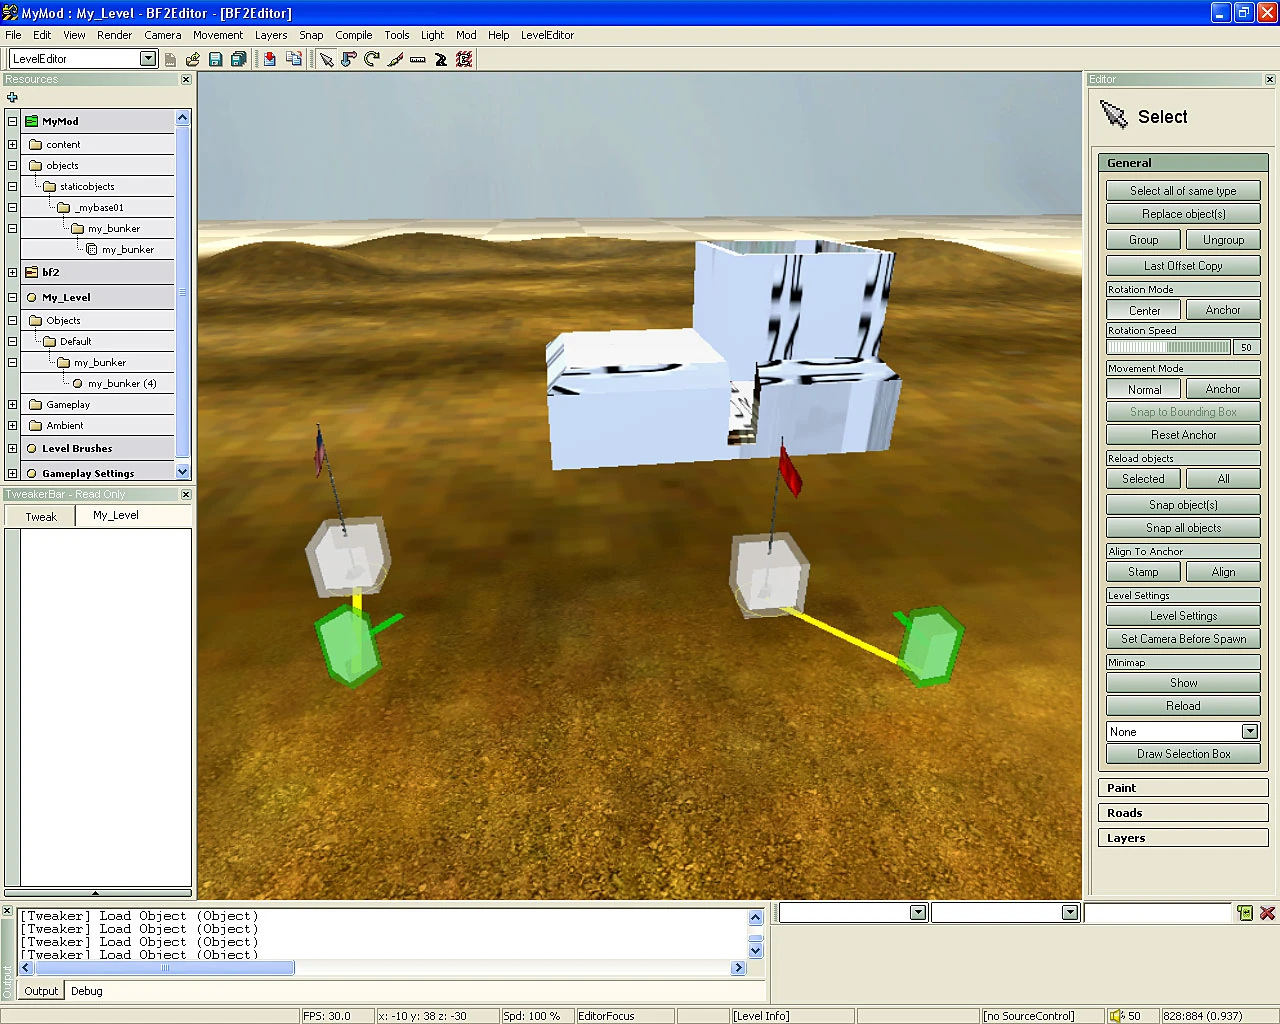Click Set Camera Before Spawn button
This screenshot has height=1024, width=1280.
(1183, 639)
